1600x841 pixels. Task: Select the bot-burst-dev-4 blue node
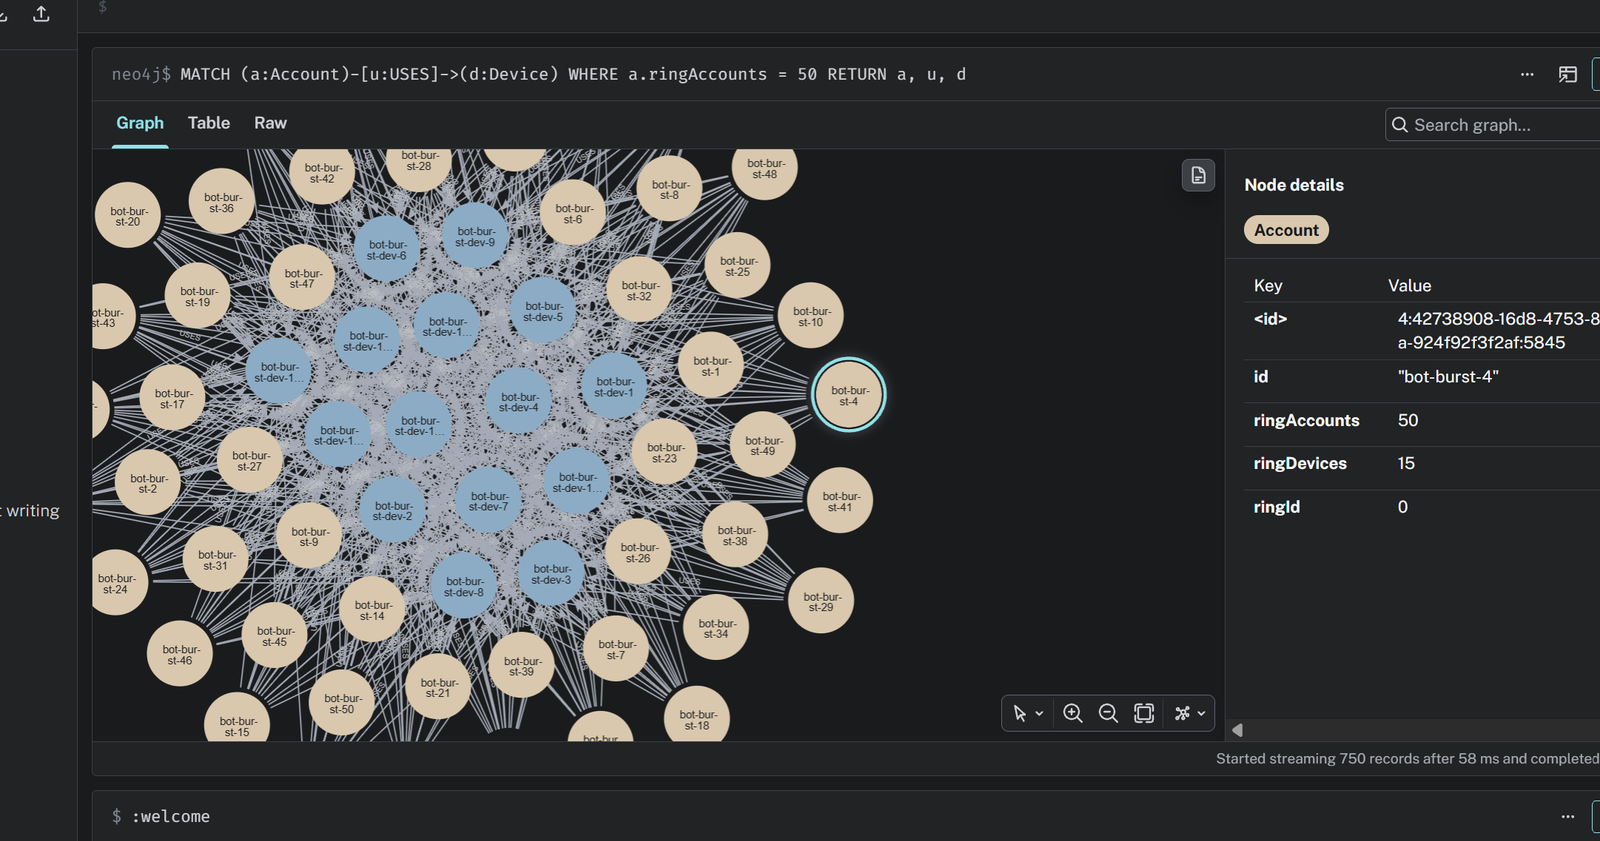tap(519, 401)
